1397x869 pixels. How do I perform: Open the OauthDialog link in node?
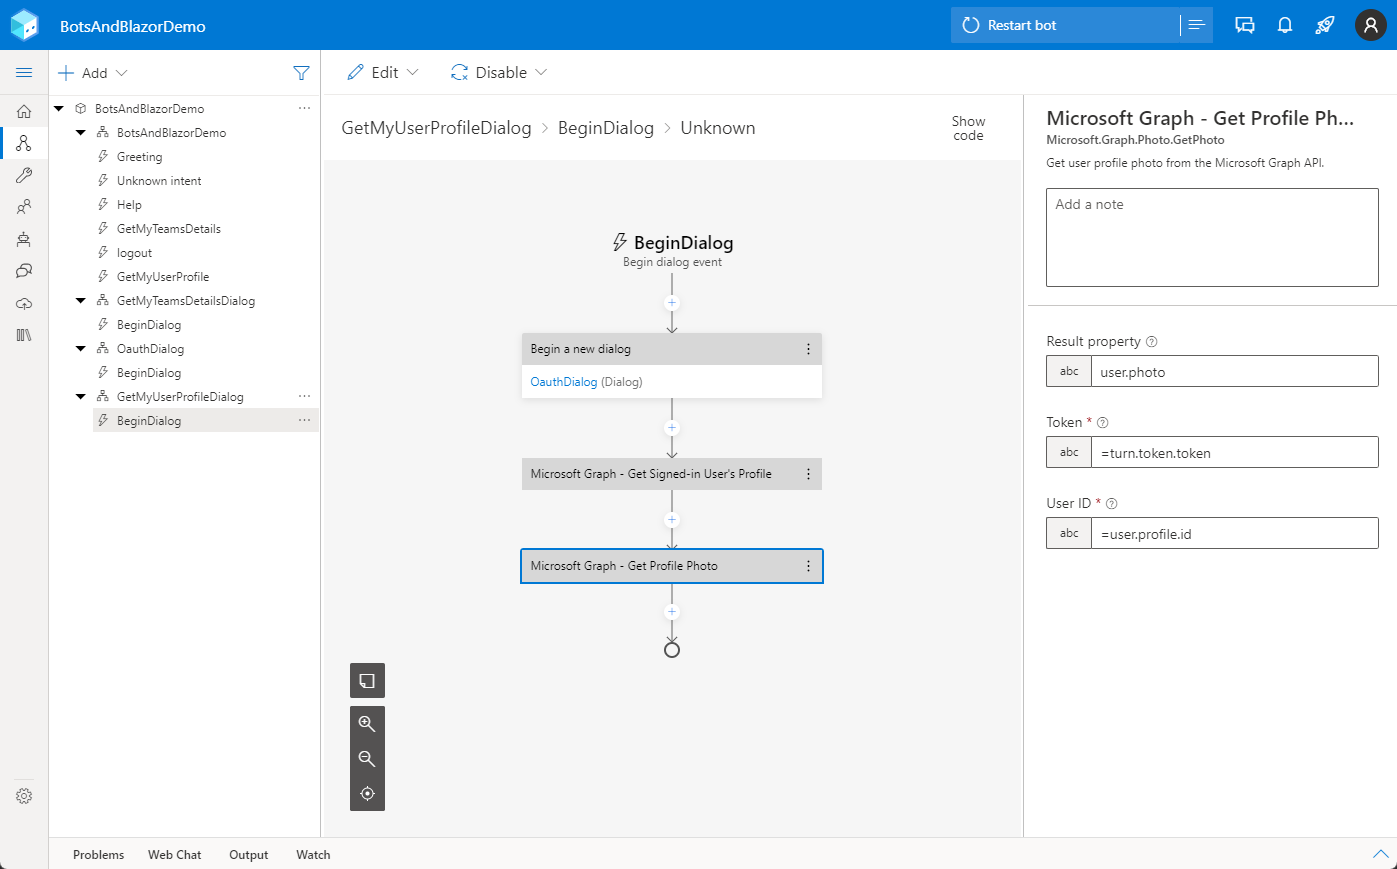pyautogui.click(x=563, y=382)
